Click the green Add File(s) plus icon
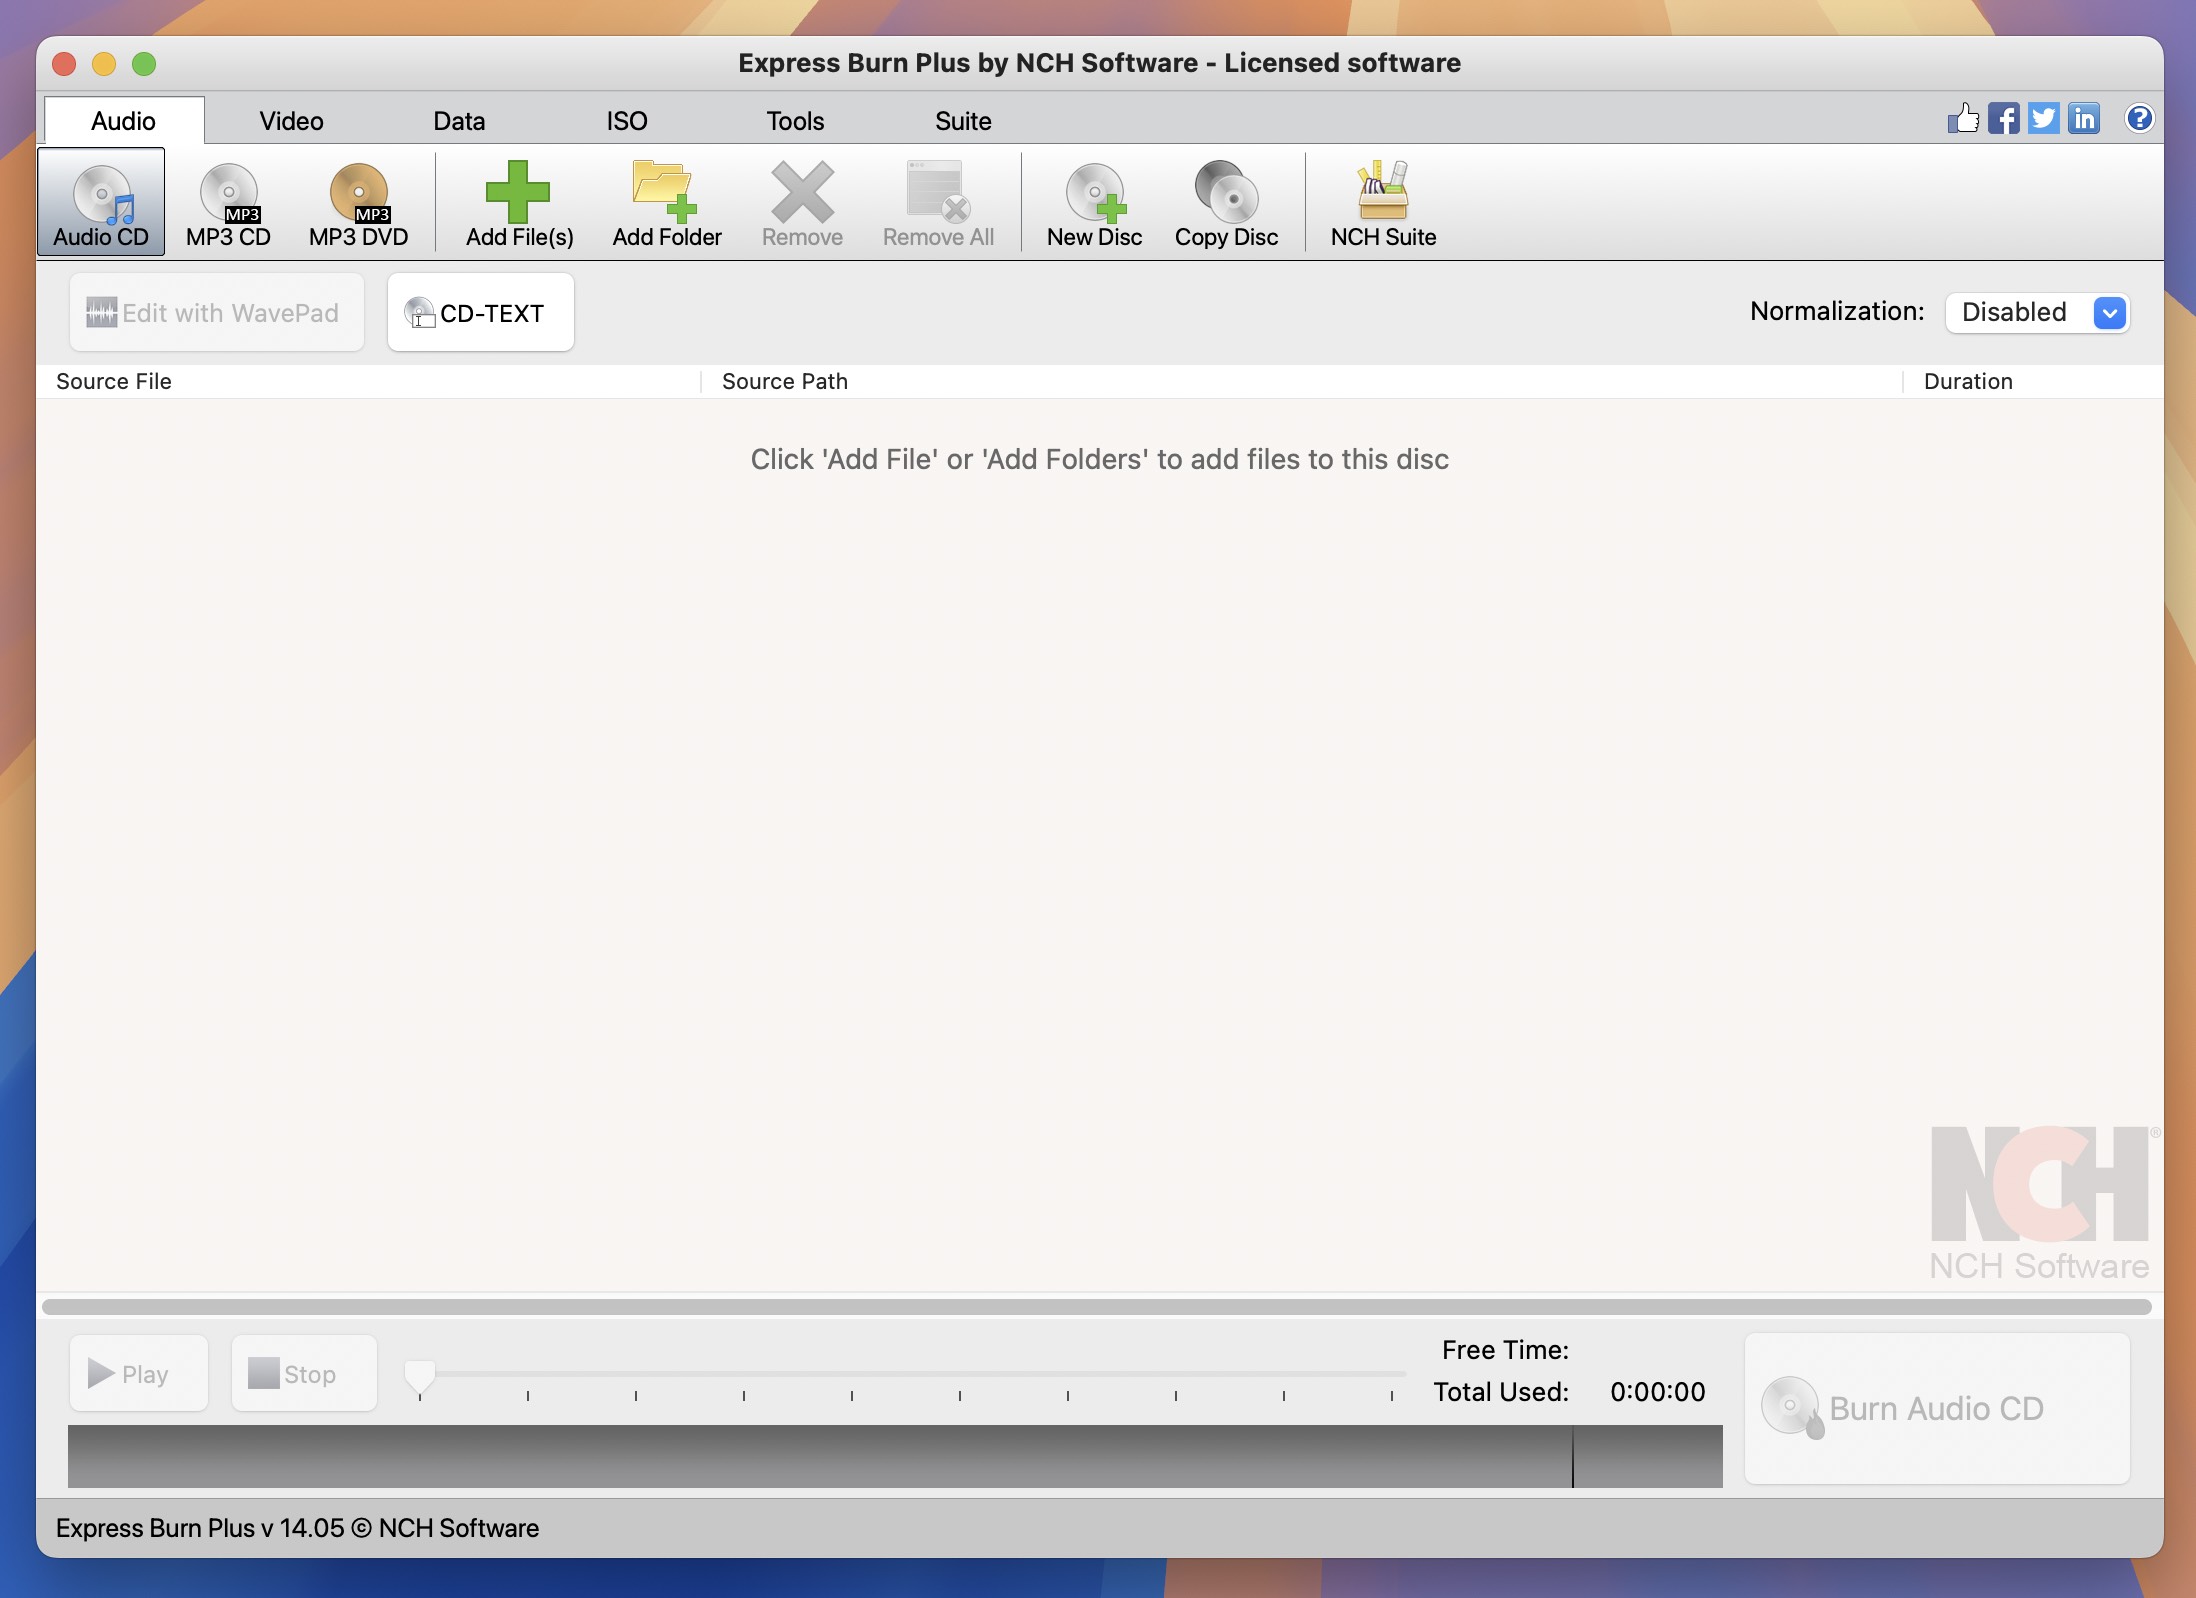The width and height of the screenshot is (2196, 1598). point(518,191)
